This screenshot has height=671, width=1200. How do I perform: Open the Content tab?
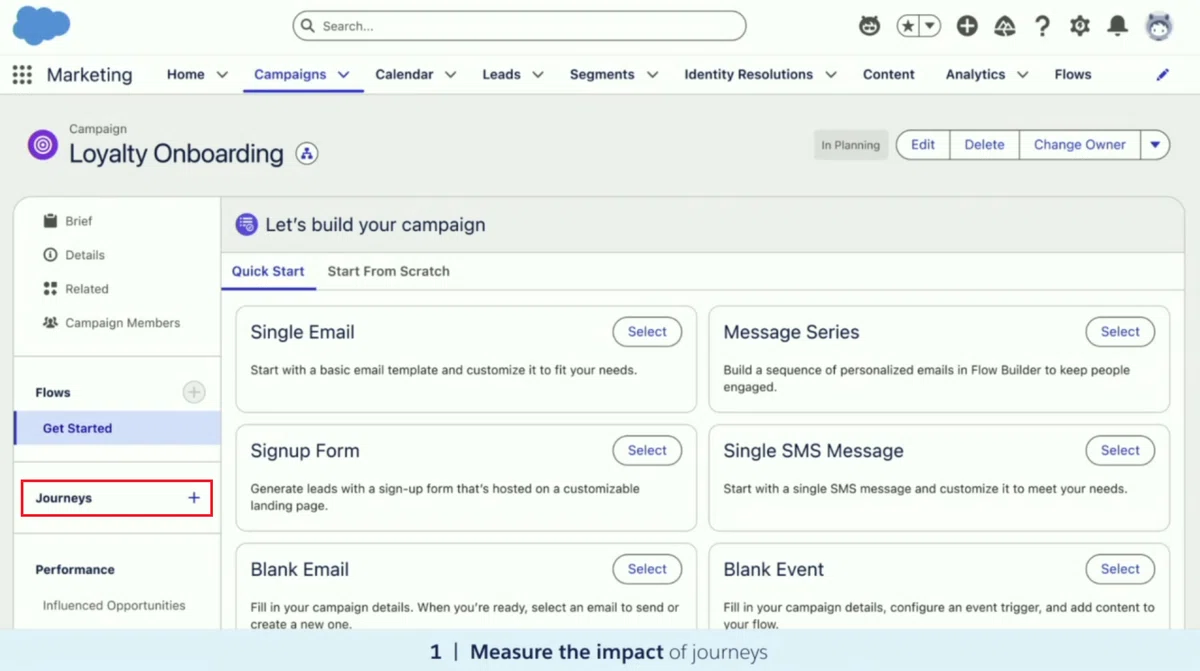coord(889,74)
